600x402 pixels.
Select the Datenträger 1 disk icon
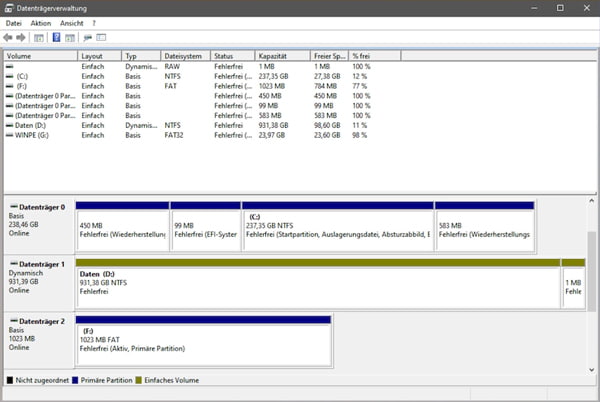[13, 264]
